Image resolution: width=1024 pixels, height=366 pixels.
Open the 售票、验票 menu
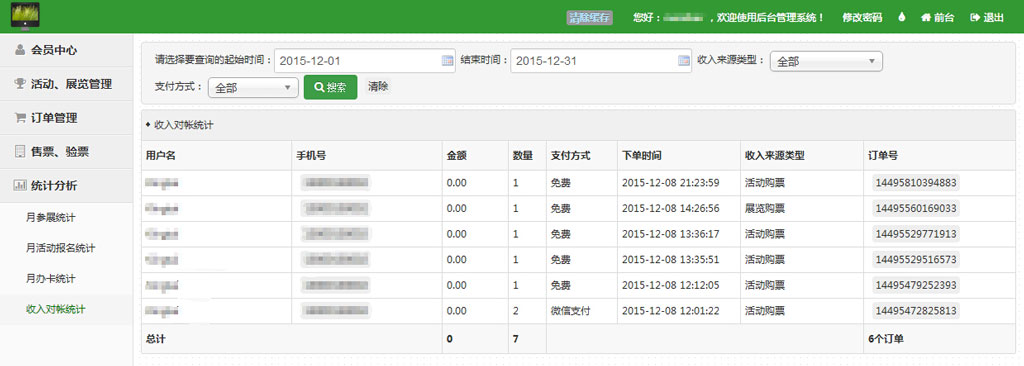66,152
